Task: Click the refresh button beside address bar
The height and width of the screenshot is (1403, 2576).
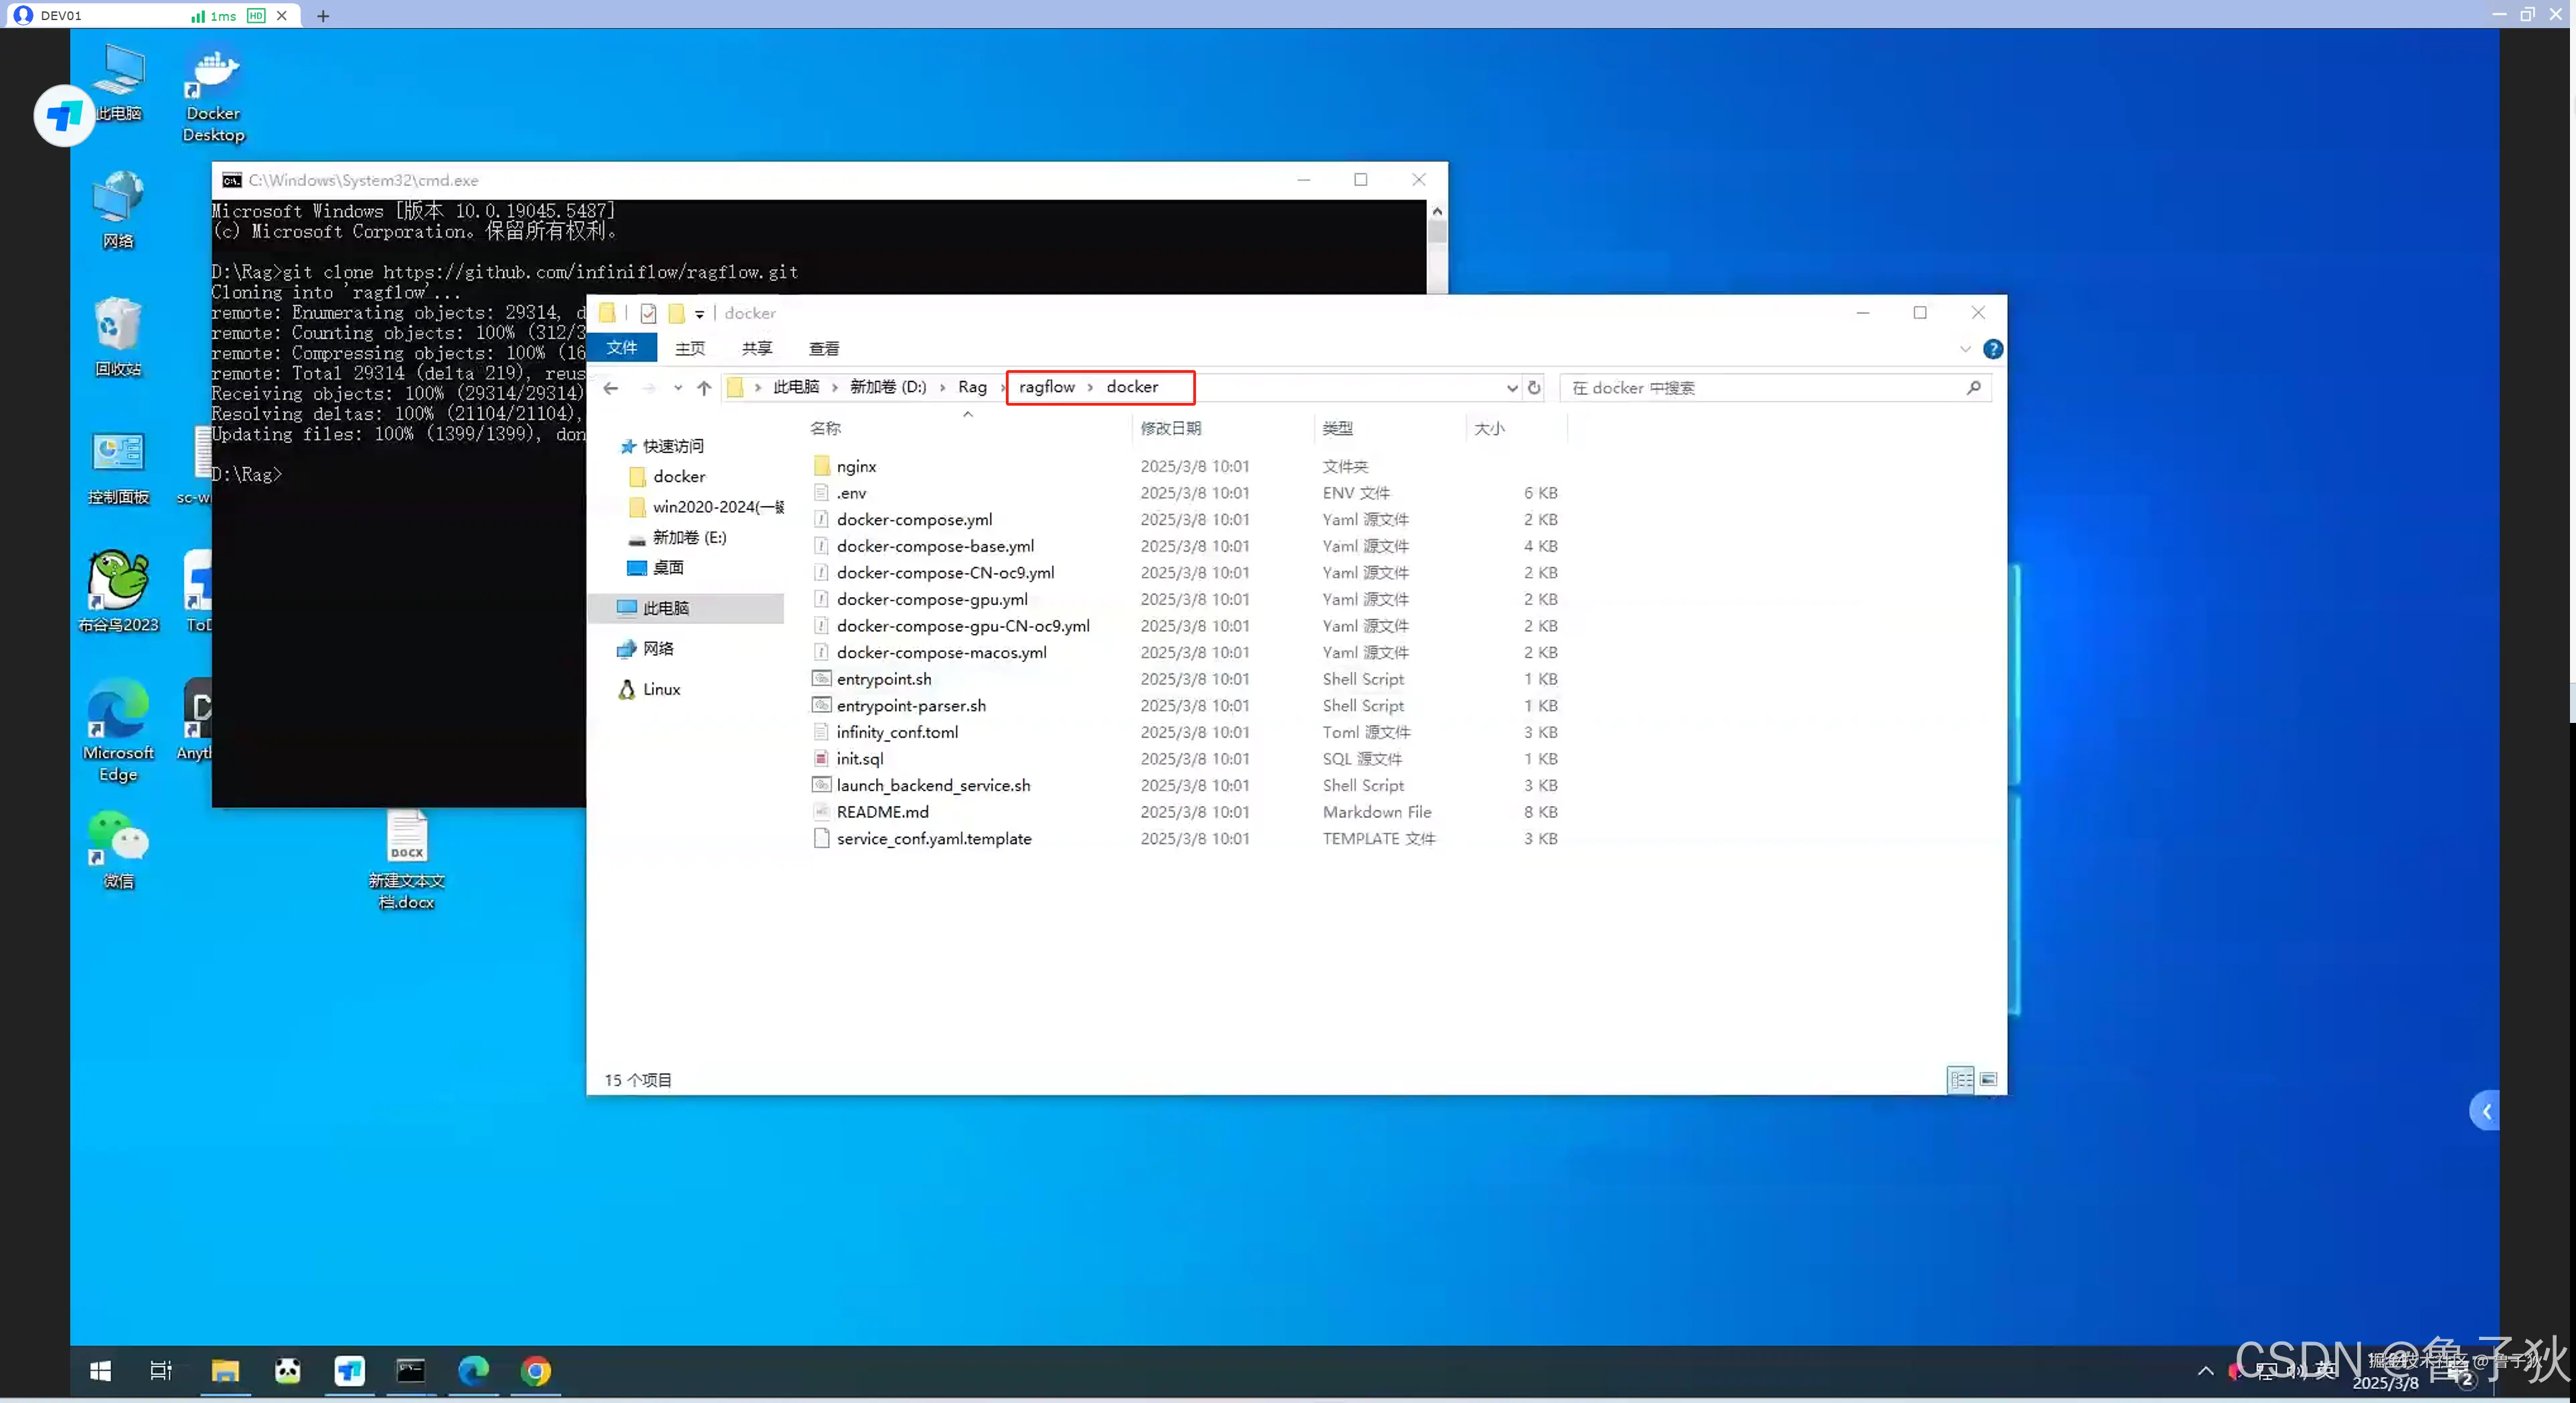Action: pyautogui.click(x=1534, y=388)
